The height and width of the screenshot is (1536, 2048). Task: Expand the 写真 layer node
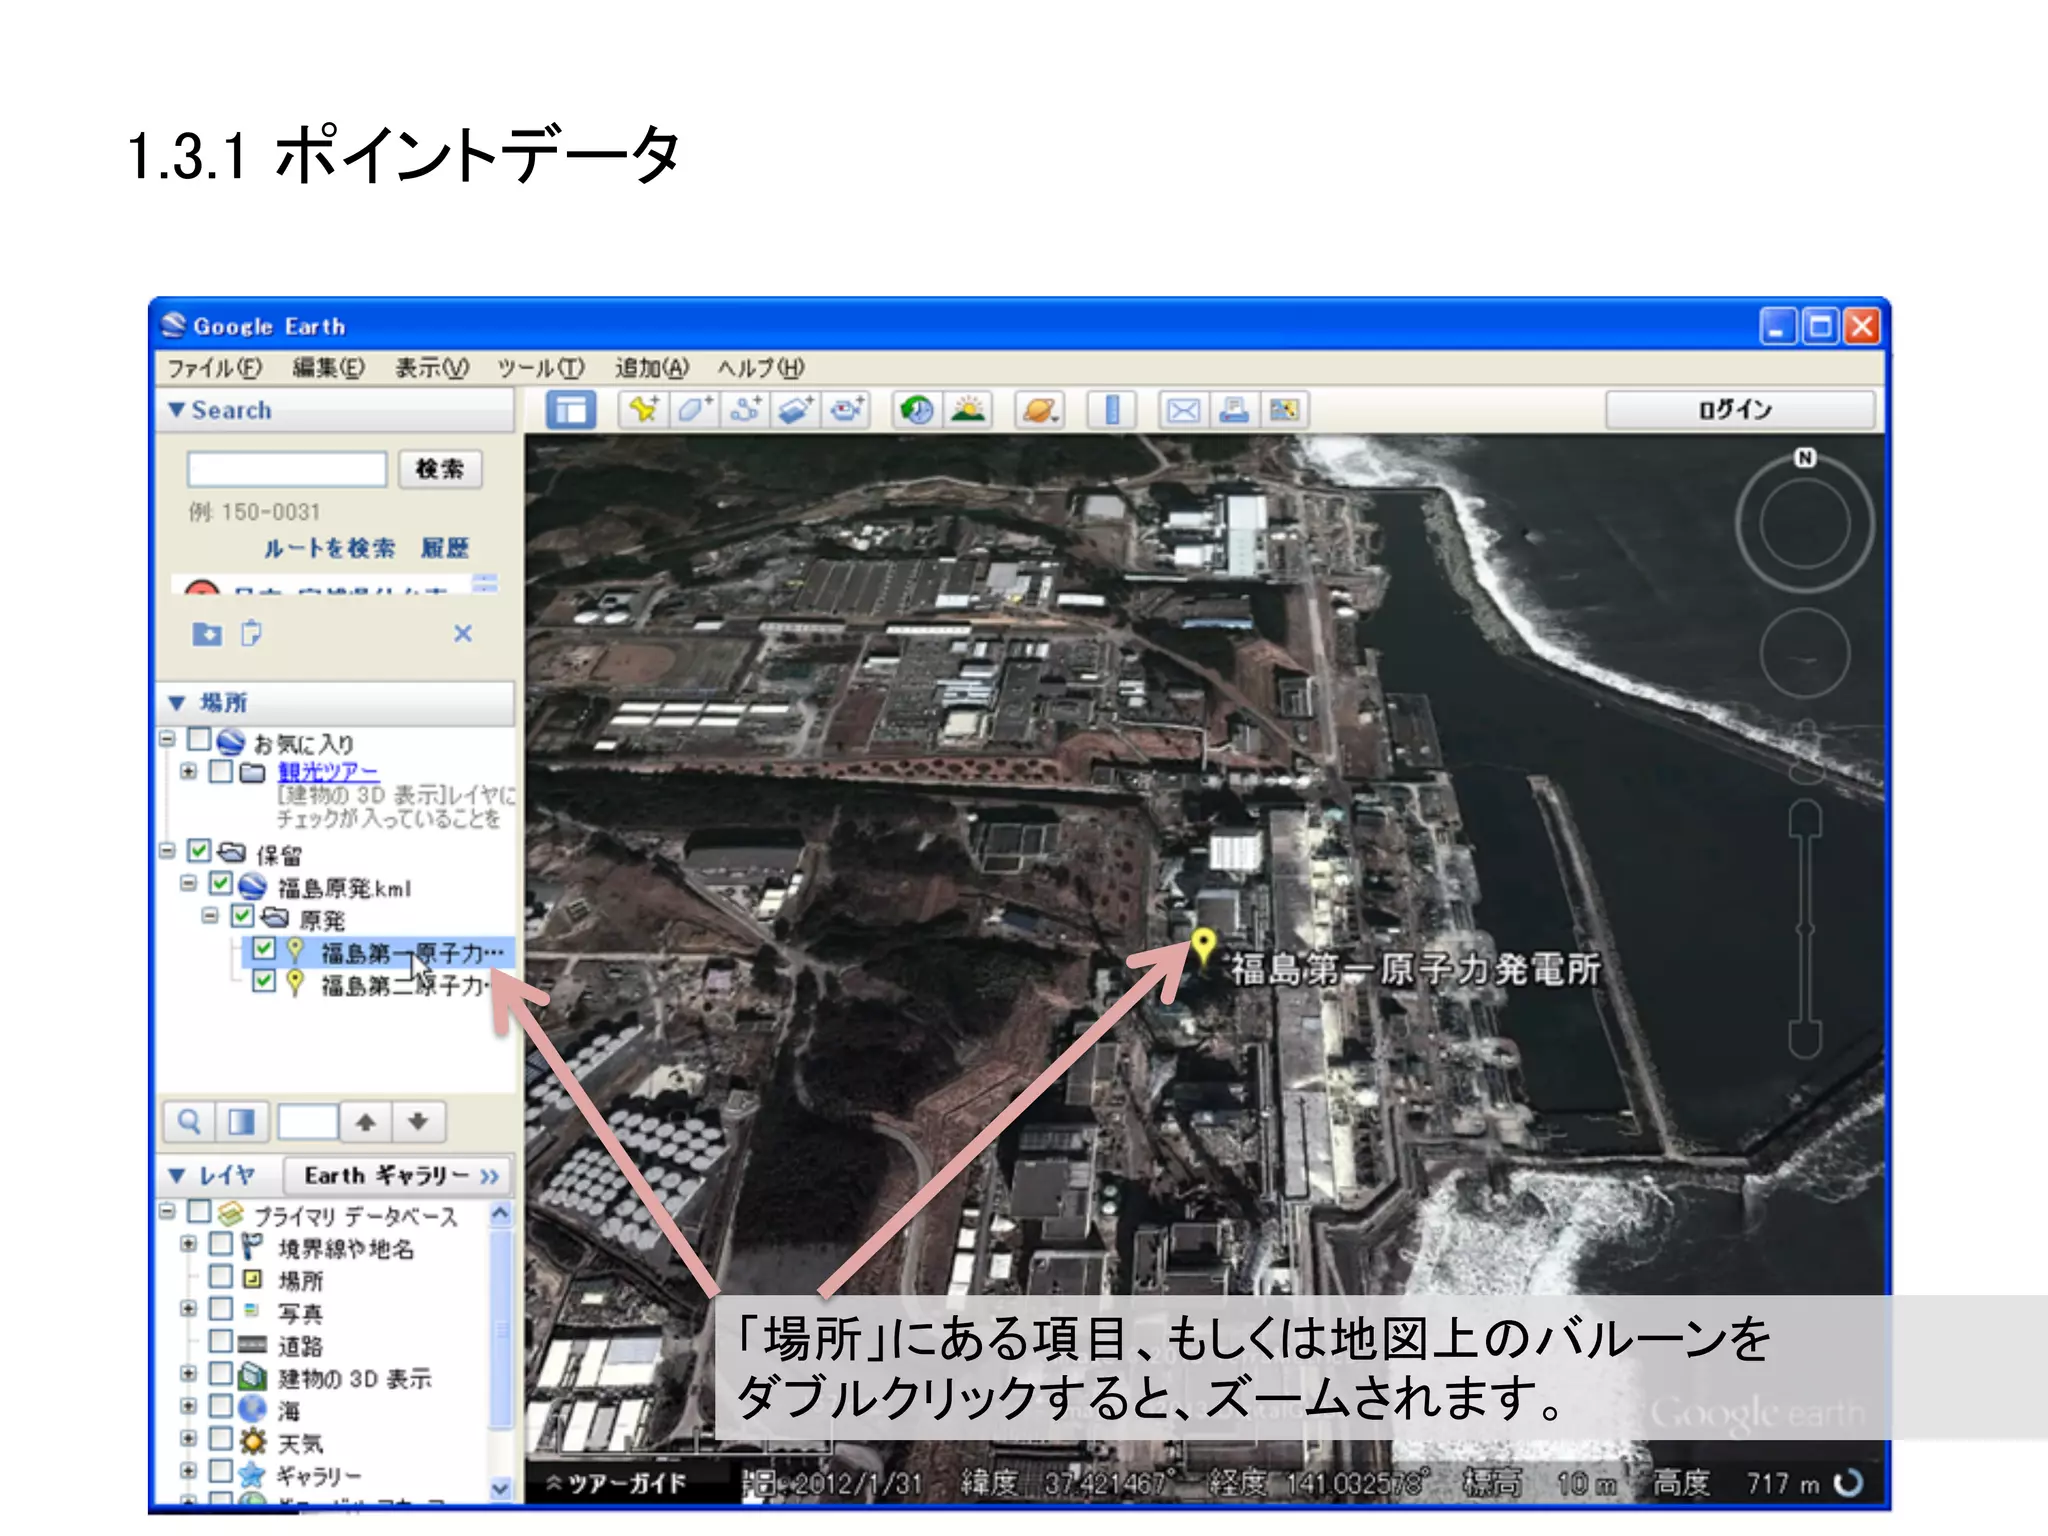(188, 1309)
